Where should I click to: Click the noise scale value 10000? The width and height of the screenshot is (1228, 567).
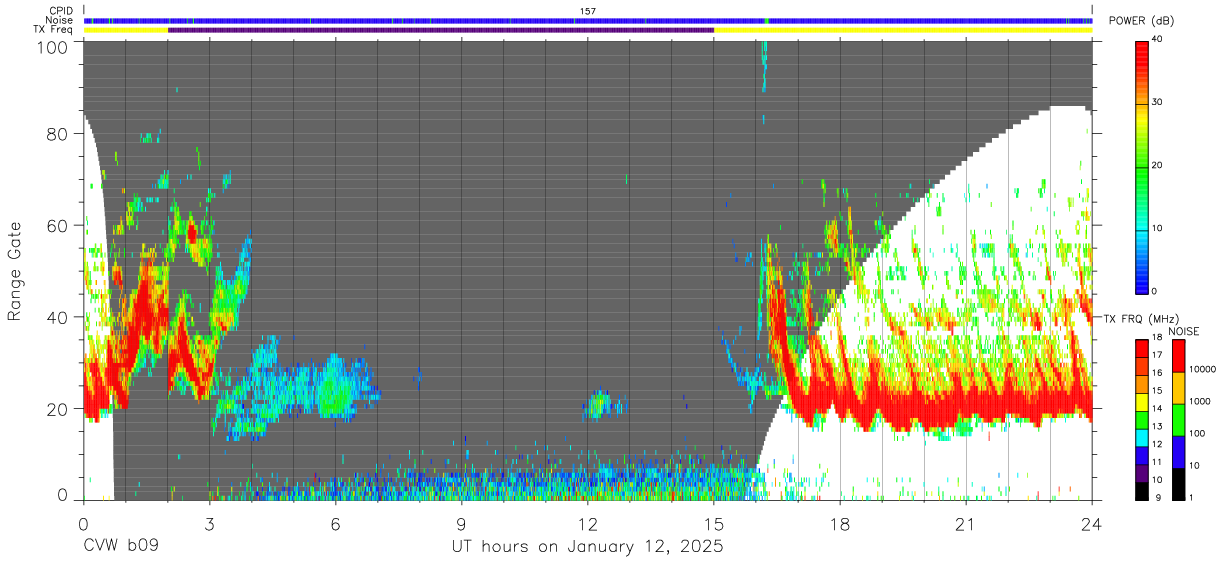coord(1202,369)
